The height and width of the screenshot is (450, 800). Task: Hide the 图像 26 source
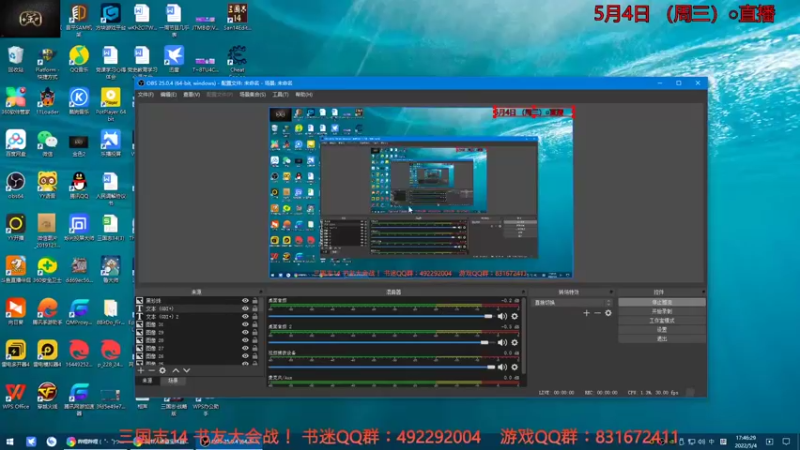pos(245,356)
